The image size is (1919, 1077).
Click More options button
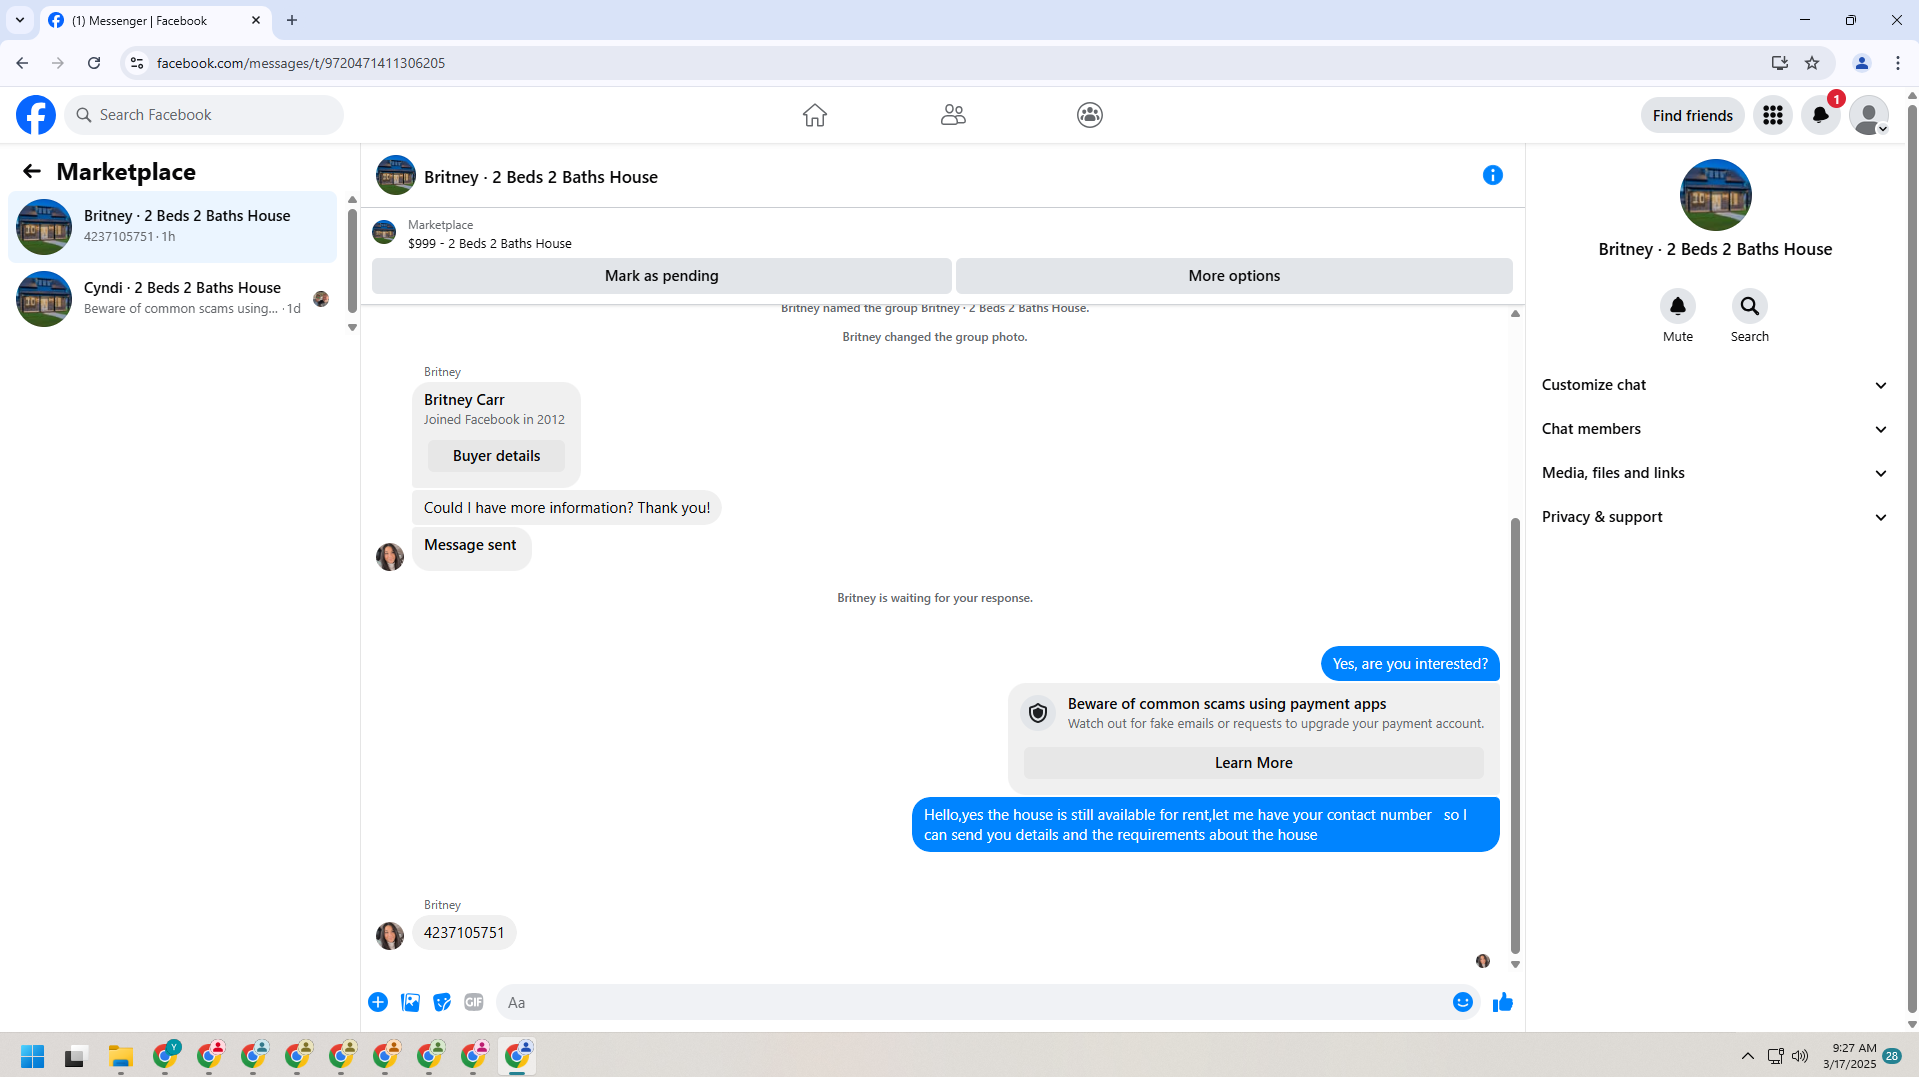point(1234,276)
